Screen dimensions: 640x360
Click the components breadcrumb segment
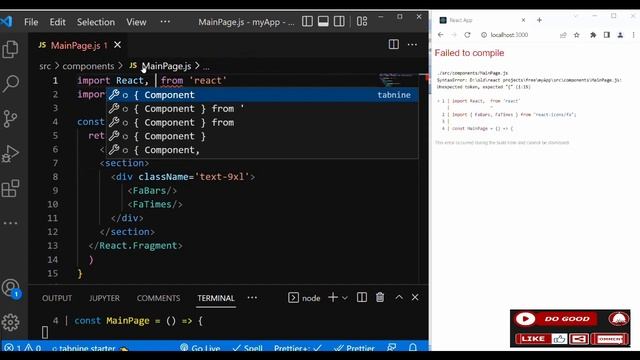[x=88, y=66]
